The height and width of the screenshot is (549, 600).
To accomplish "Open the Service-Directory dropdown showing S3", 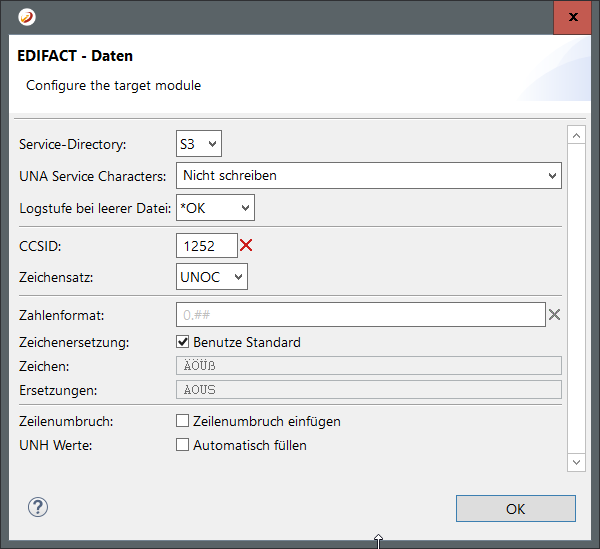I will [198, 145].
